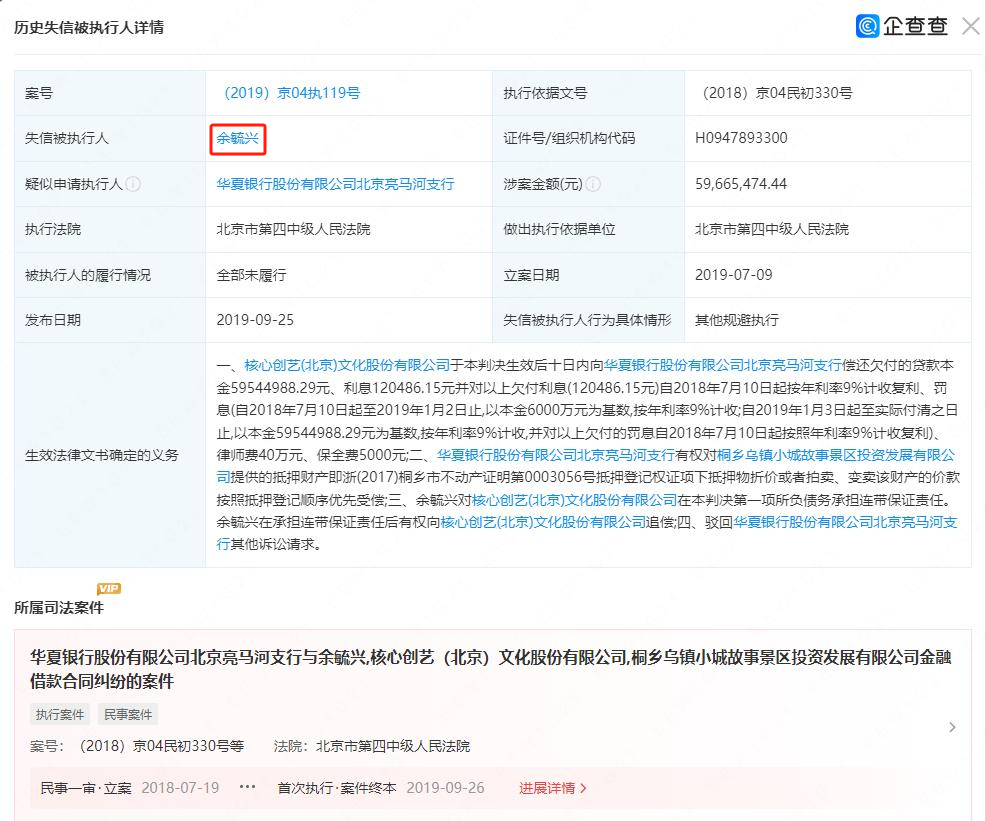Click 进展详情 link in case card

pyautogui.click(x=553, y=788)
